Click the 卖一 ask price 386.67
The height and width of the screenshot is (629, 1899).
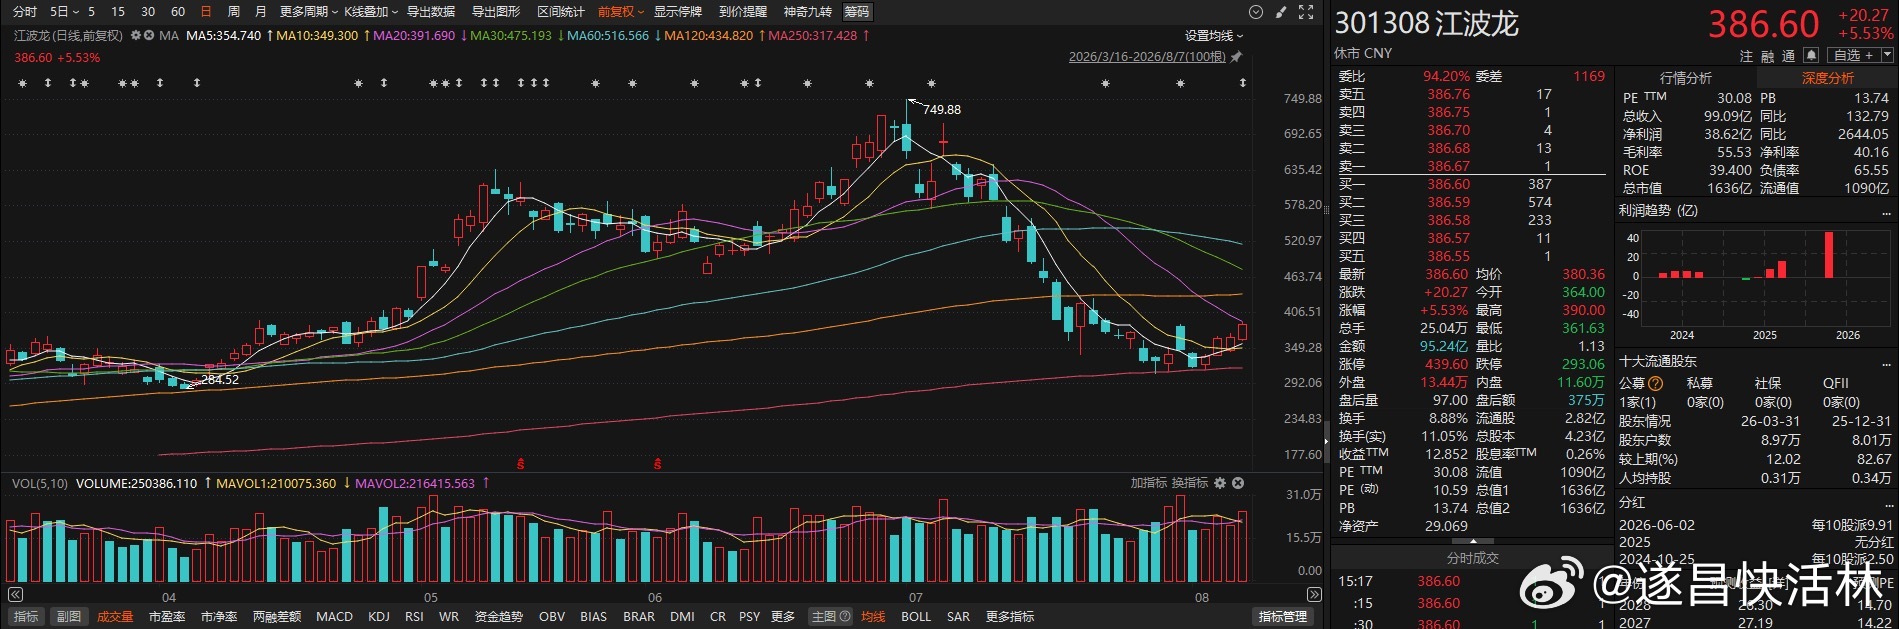1448,166
